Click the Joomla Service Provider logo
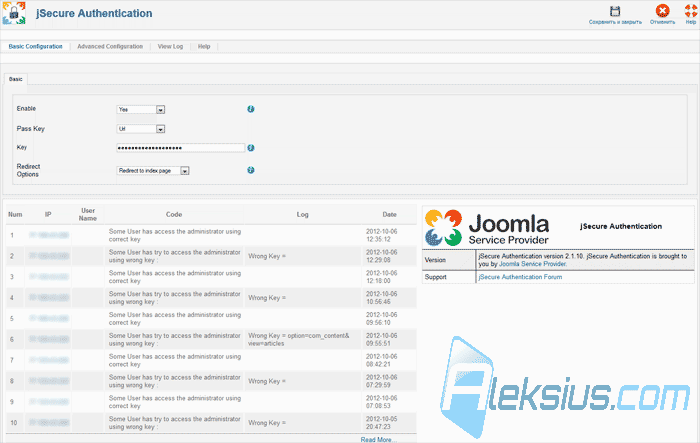Viewport: 700px width, 443px height. pyautogui.click(x=487, y=228)
